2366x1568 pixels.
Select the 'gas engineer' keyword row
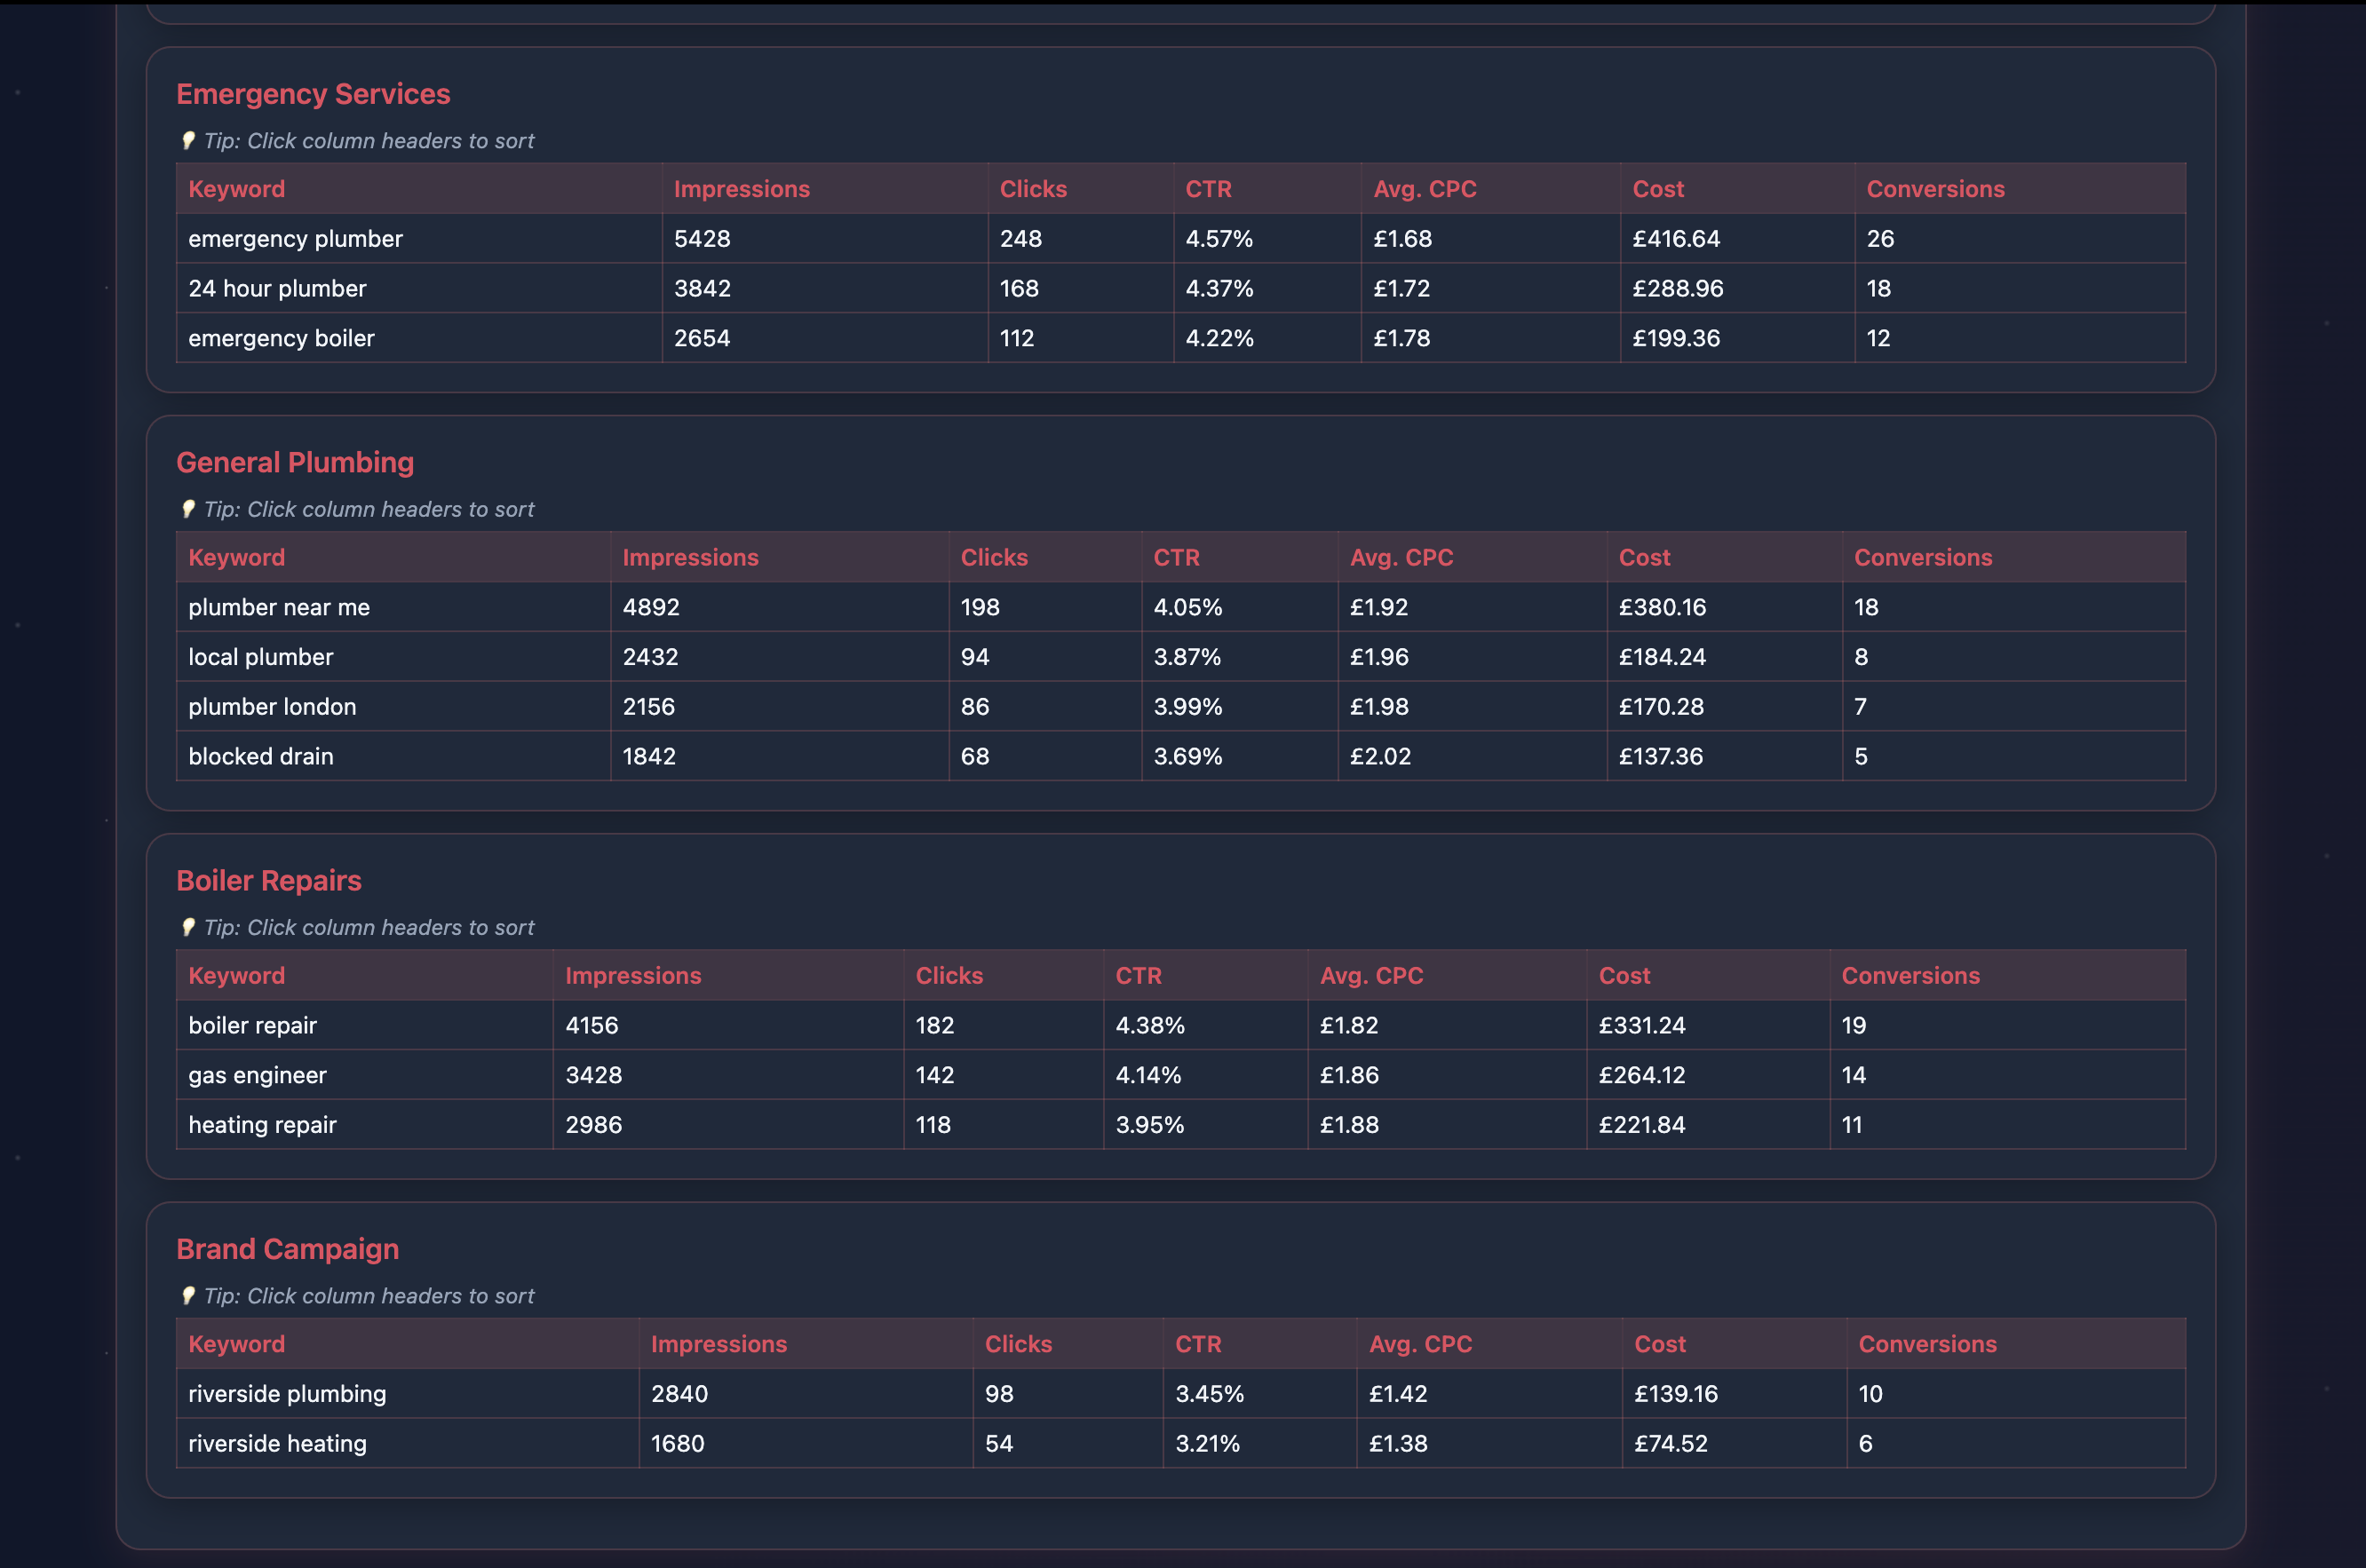coord(257,1074)
